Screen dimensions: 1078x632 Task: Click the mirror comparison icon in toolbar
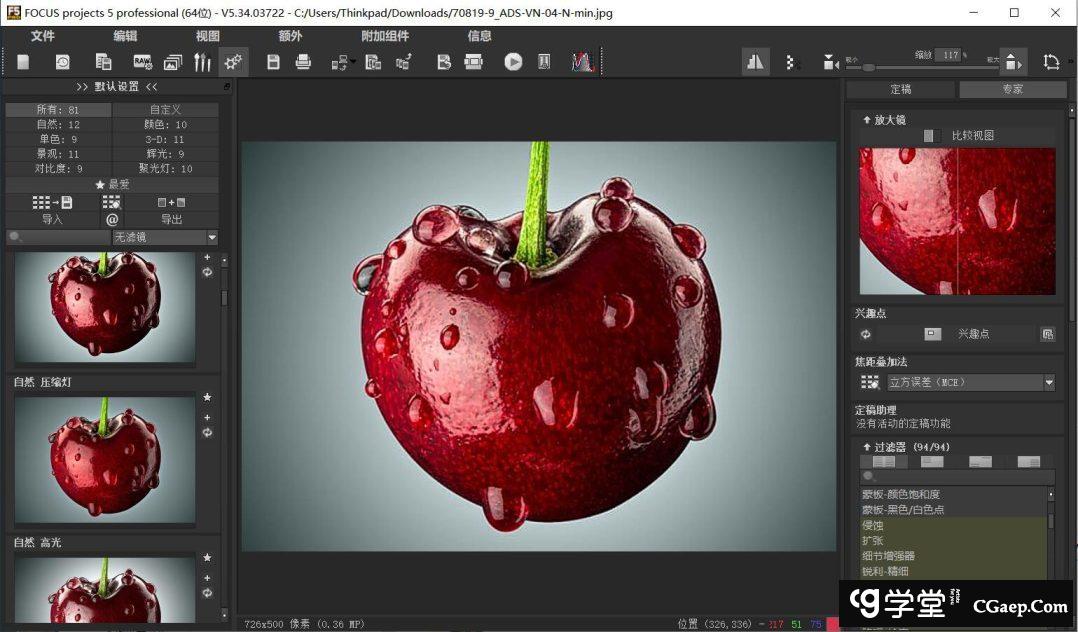pos(755,62)
